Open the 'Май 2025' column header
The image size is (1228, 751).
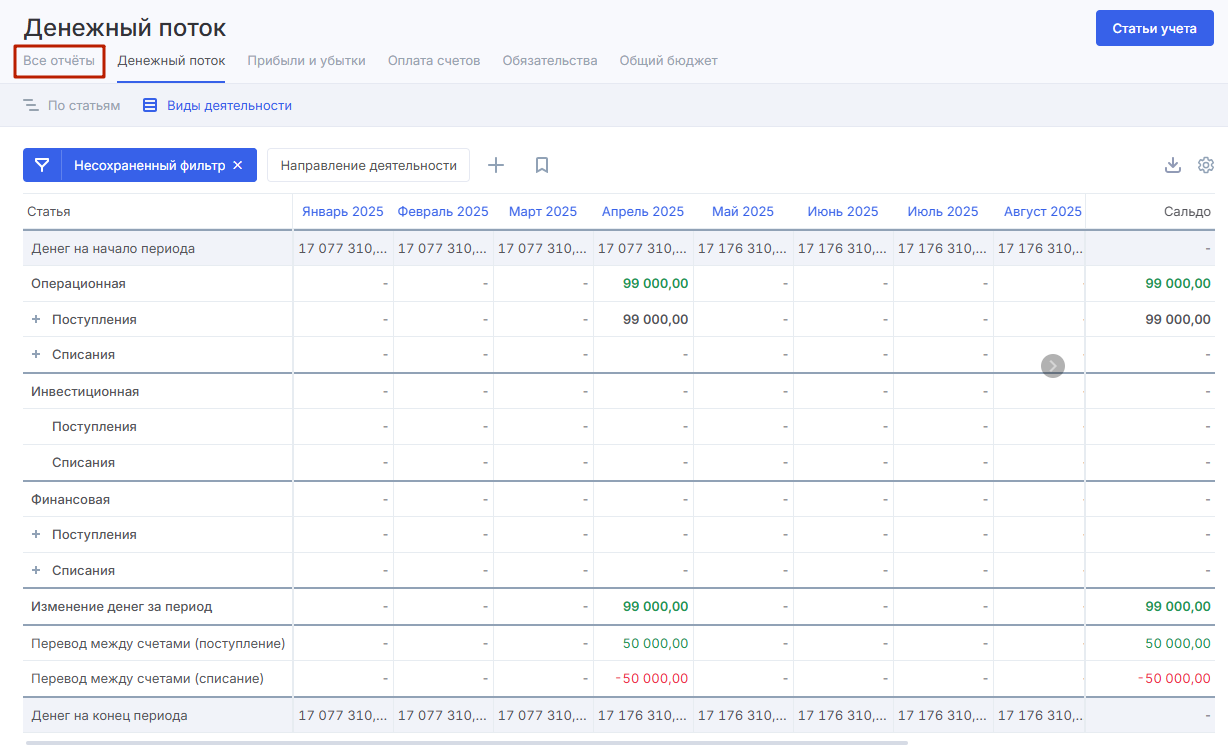(743, 212)
